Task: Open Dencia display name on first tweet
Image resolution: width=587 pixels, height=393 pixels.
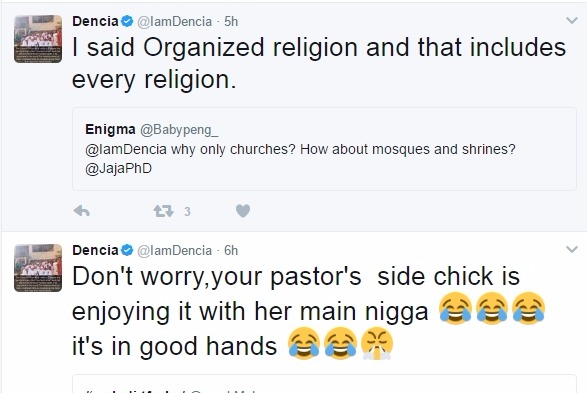Action: (x=95, y=21)
